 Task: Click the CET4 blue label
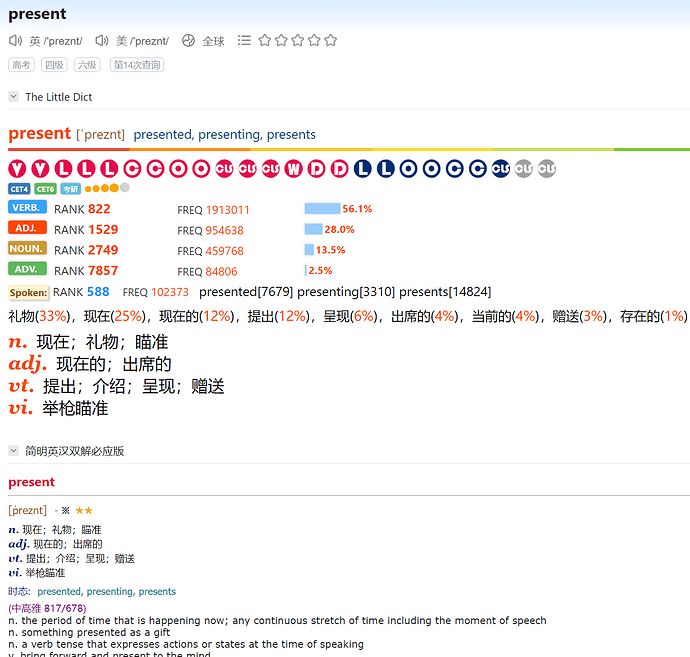pyautogui.click(x=19, y=189)
